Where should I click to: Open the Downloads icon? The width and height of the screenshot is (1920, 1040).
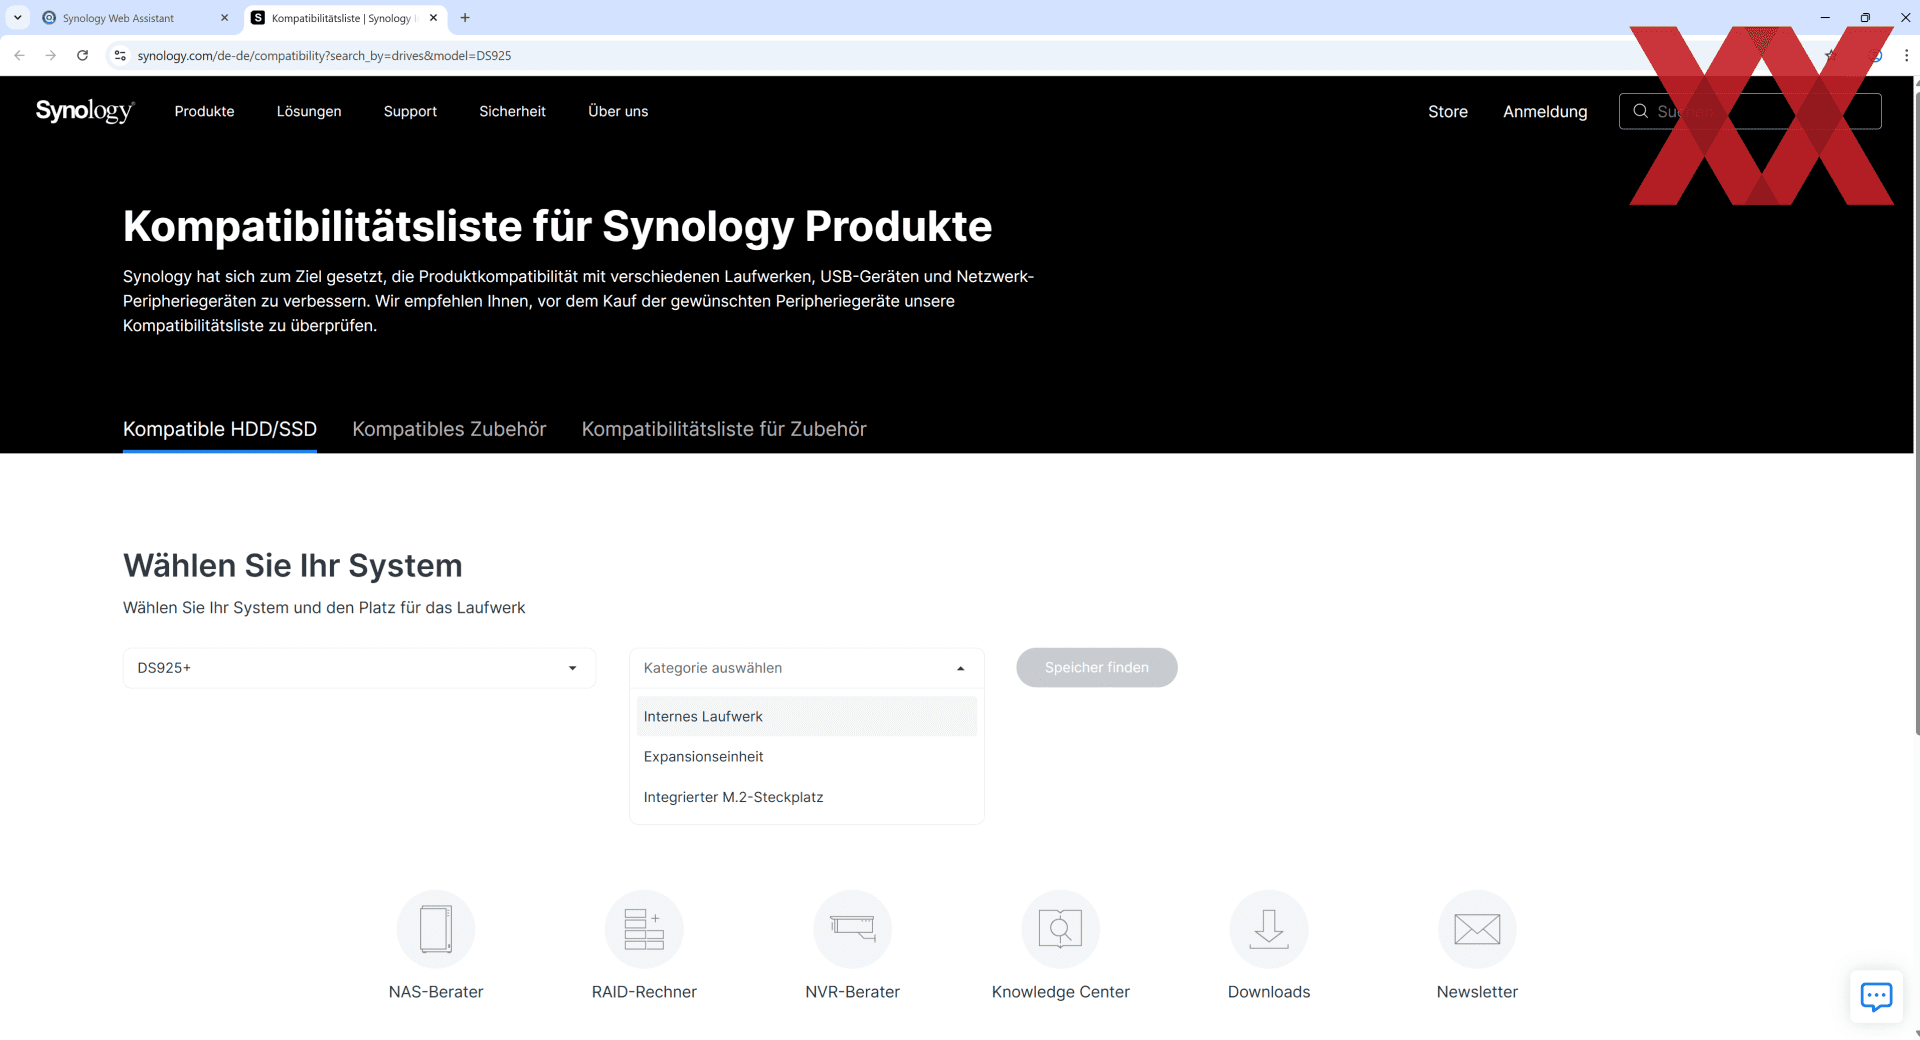tap(1269, 929)
